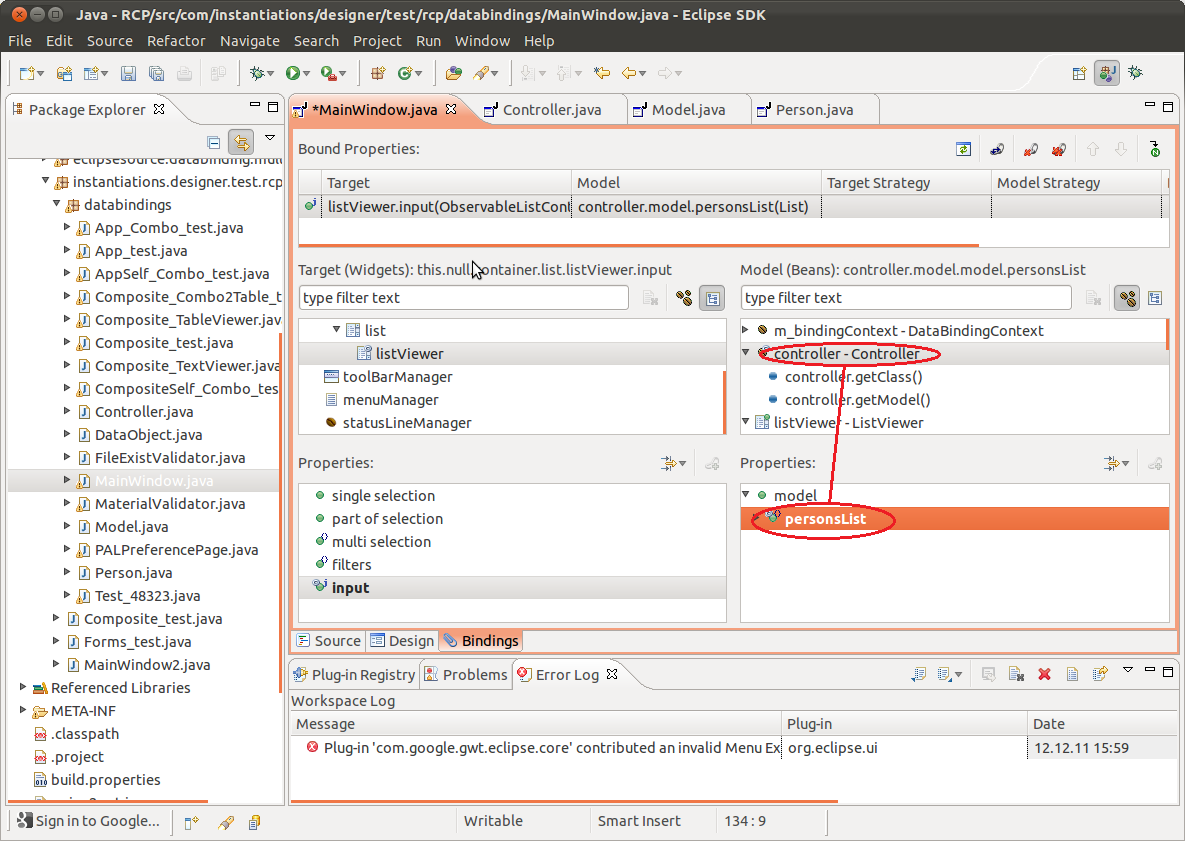
Task: Open the Debug button dropdown arrow
Action: 271,73
